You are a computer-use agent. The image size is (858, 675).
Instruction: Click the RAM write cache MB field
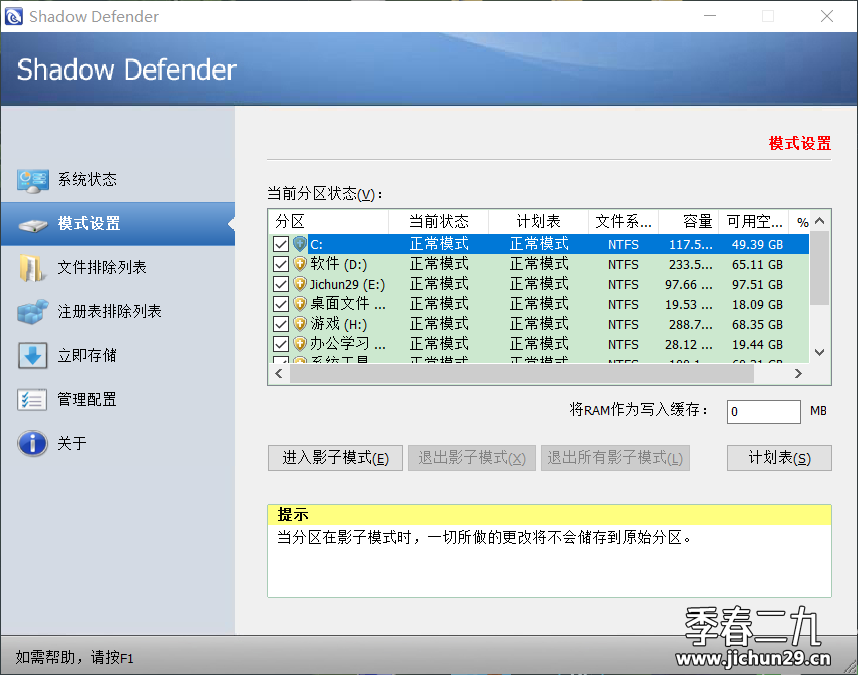(x=763, y=411)
